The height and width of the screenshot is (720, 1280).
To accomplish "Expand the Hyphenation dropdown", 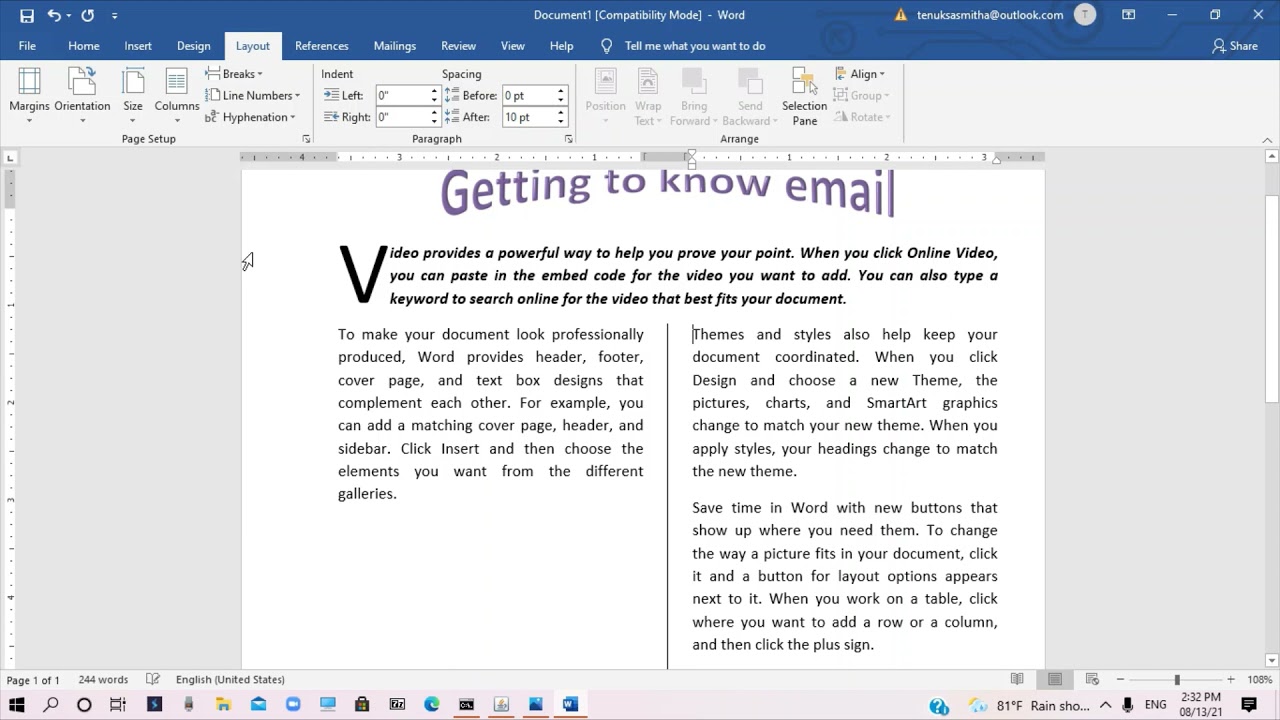I will 250,117.
